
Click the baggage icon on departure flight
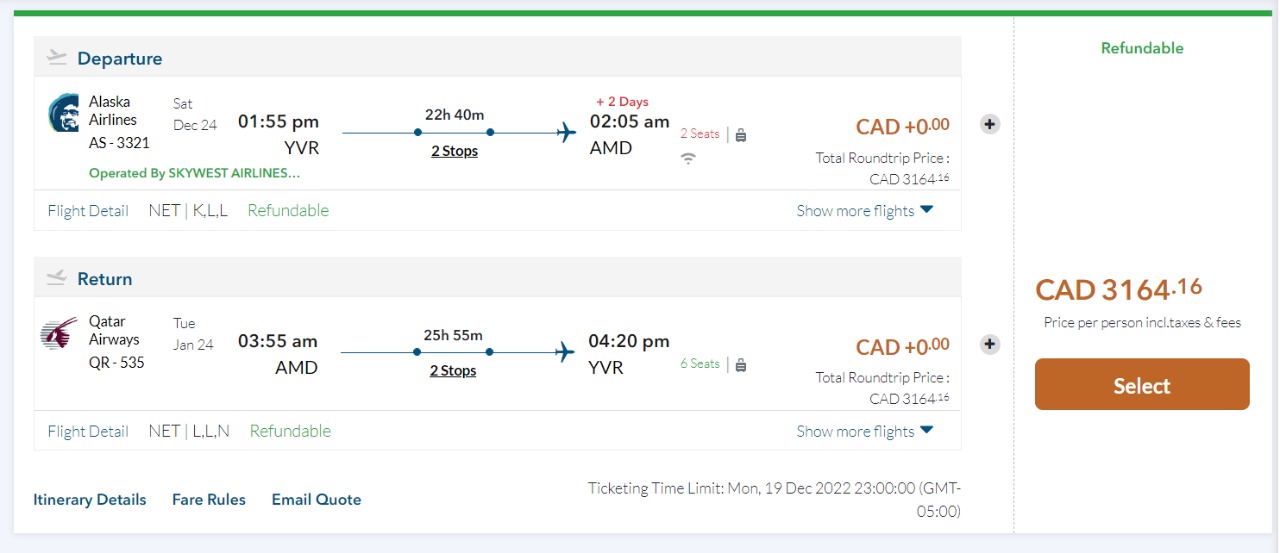coord(741,135)
